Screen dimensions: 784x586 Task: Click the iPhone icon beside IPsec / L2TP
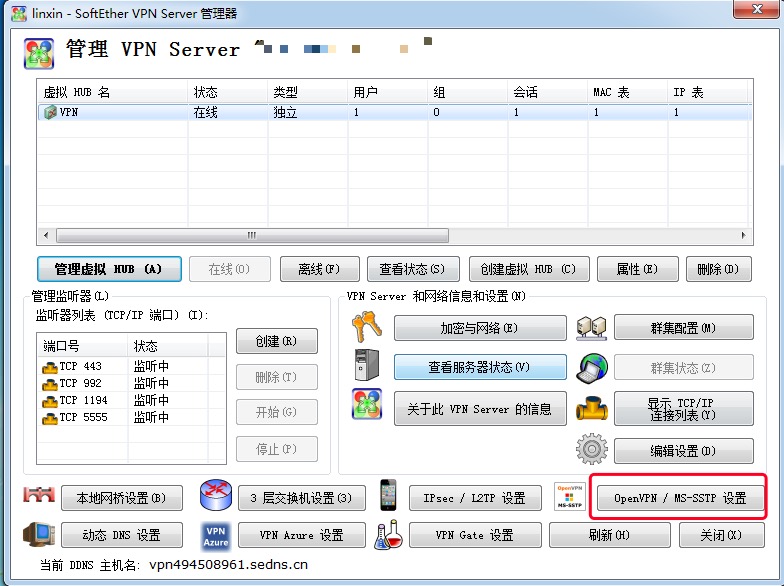tap(388, 495)
